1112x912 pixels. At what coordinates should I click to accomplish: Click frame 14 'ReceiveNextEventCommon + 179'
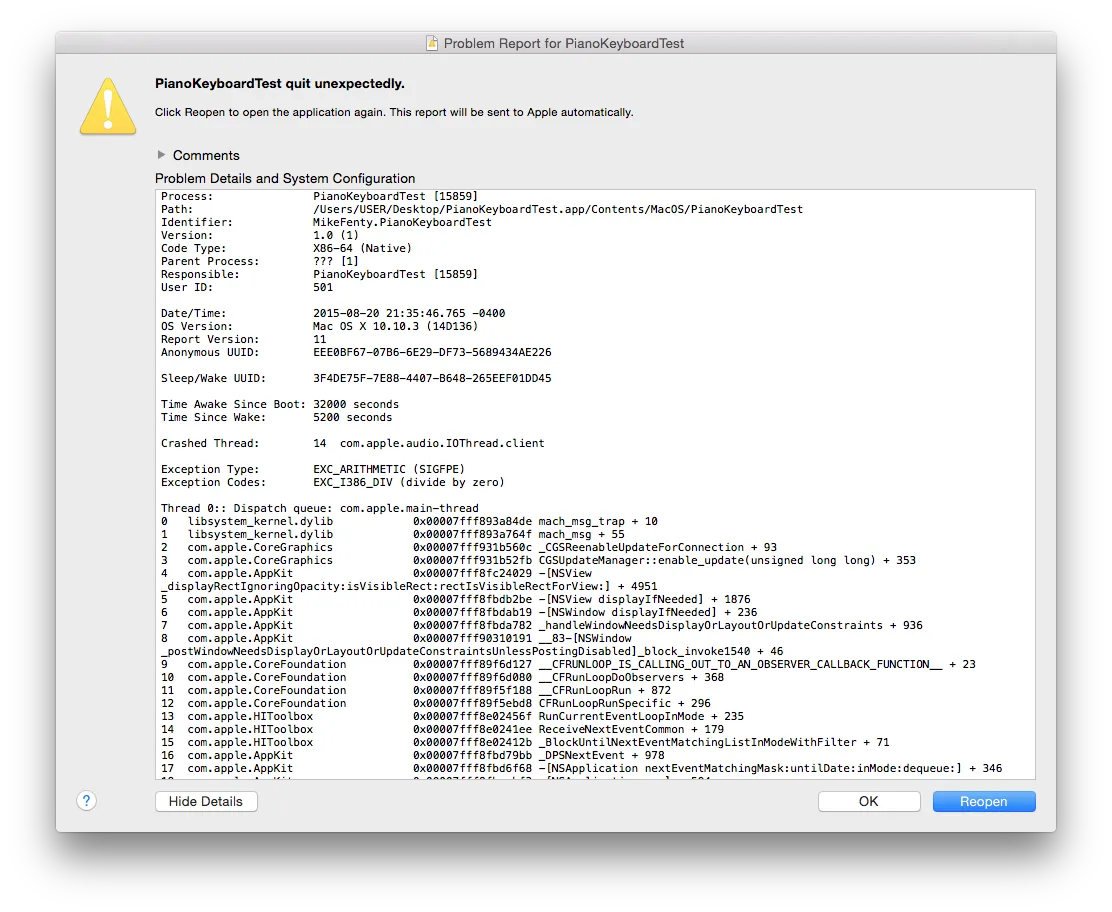(x=631, y=730)
